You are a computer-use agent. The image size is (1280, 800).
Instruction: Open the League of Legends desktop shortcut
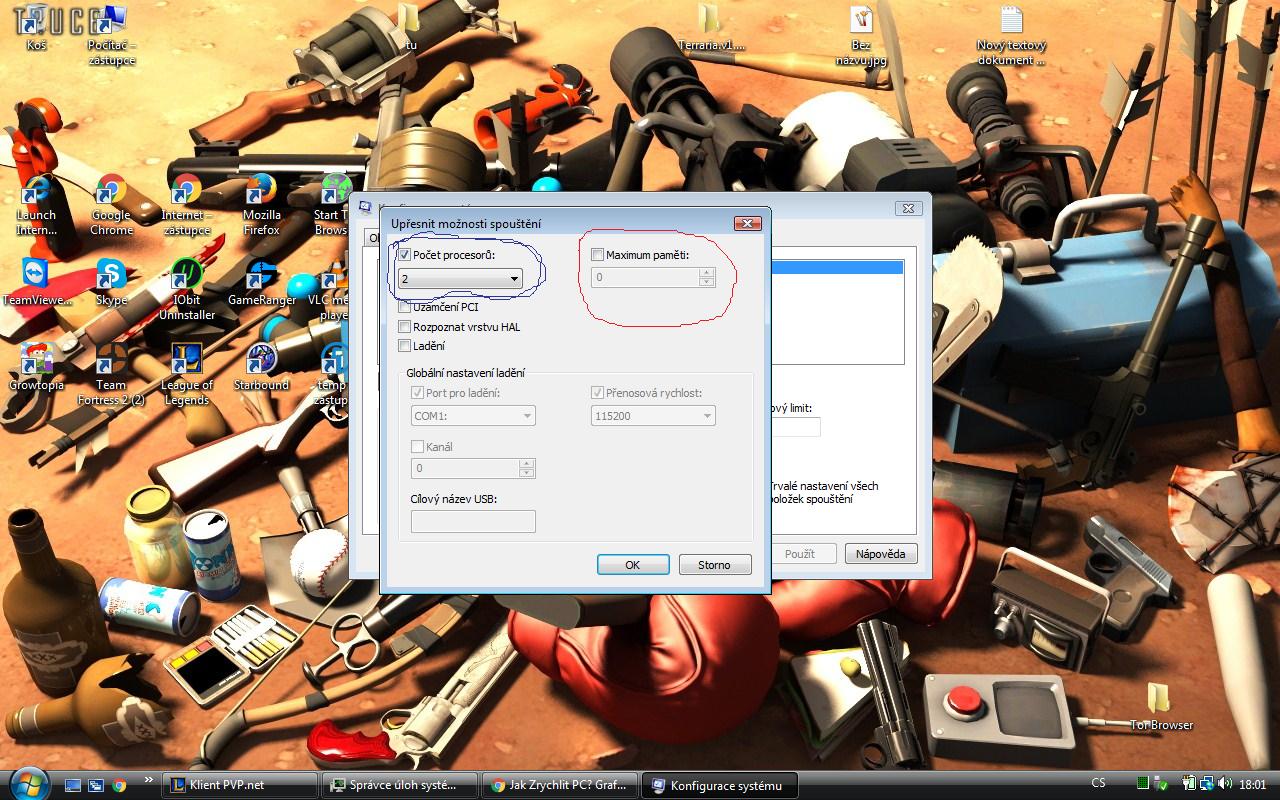pyautogui.click(x=186, y=374)
